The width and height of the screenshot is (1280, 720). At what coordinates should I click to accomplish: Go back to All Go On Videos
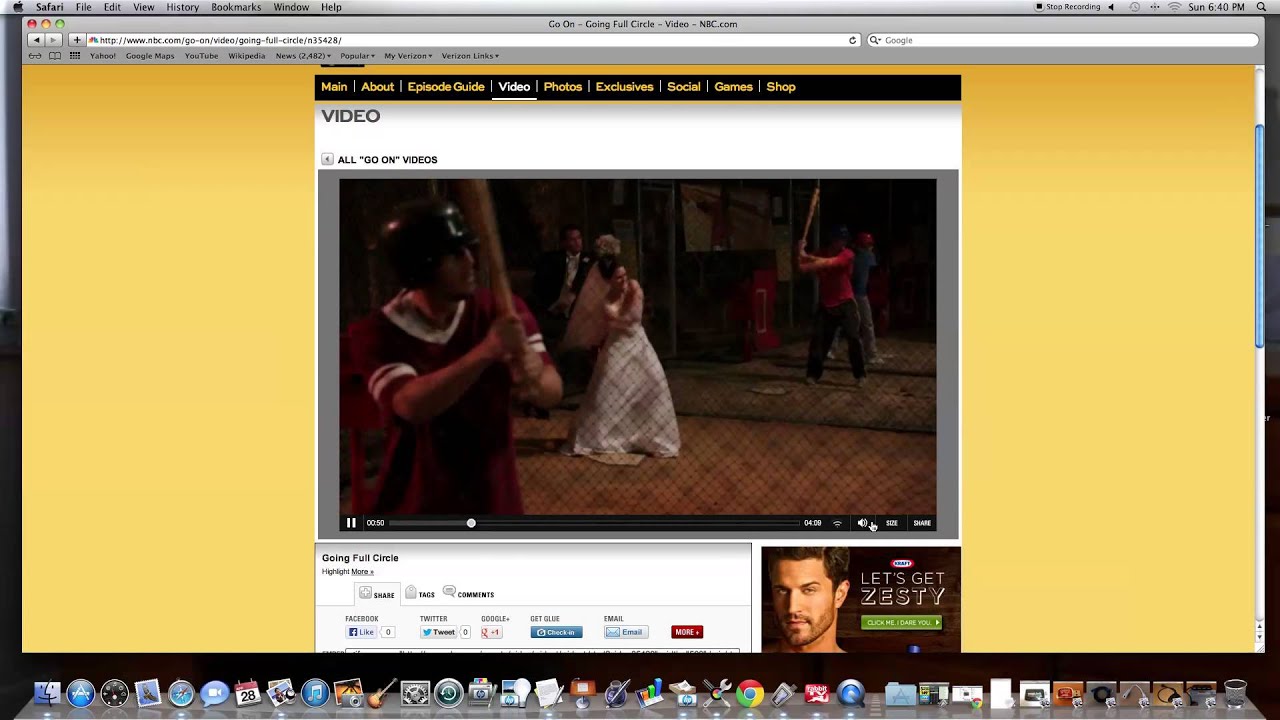[387, 160]
